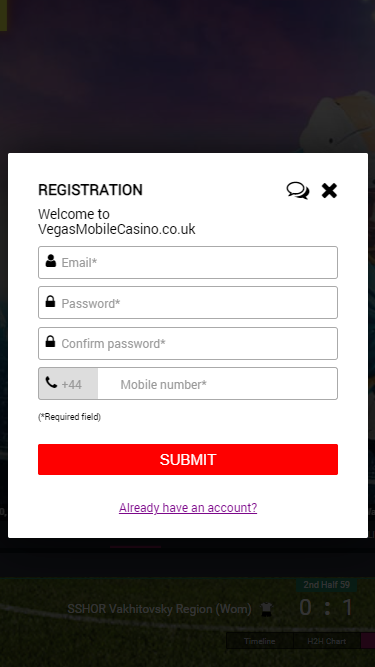Viewport: 375px width, 667px height.
Task: Focus the Mobile number input field
Action: click(218, 384)
